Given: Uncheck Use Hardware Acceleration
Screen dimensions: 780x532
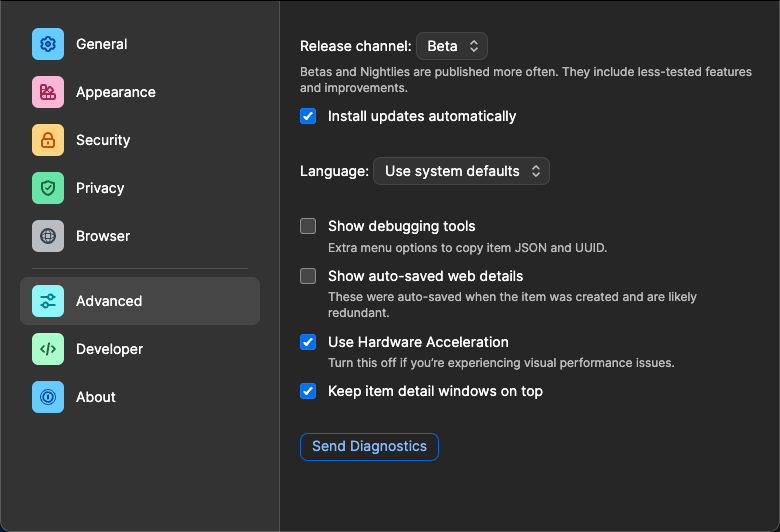Looking at the screenshot, I should (308, 342).
